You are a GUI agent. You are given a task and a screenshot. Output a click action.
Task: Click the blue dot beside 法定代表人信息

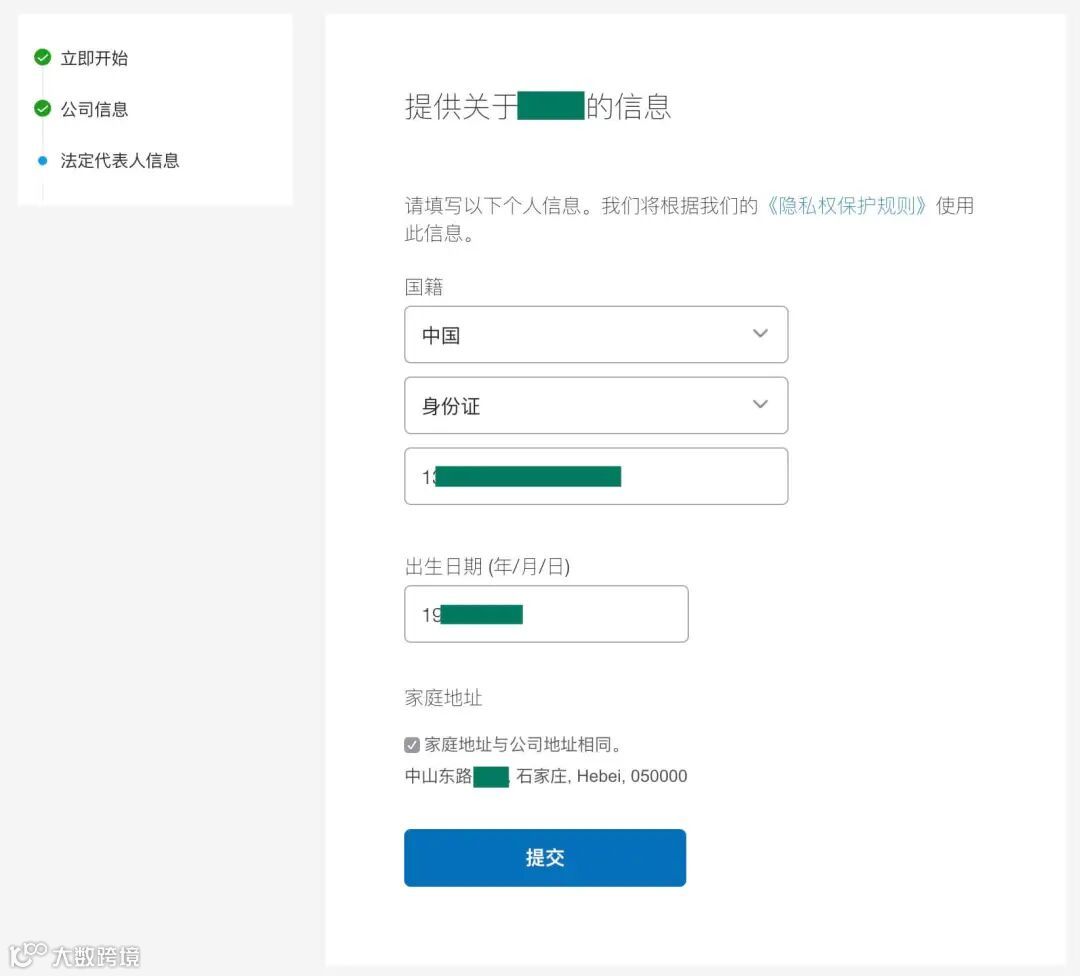pyautogui.click(x=40, y=160)
